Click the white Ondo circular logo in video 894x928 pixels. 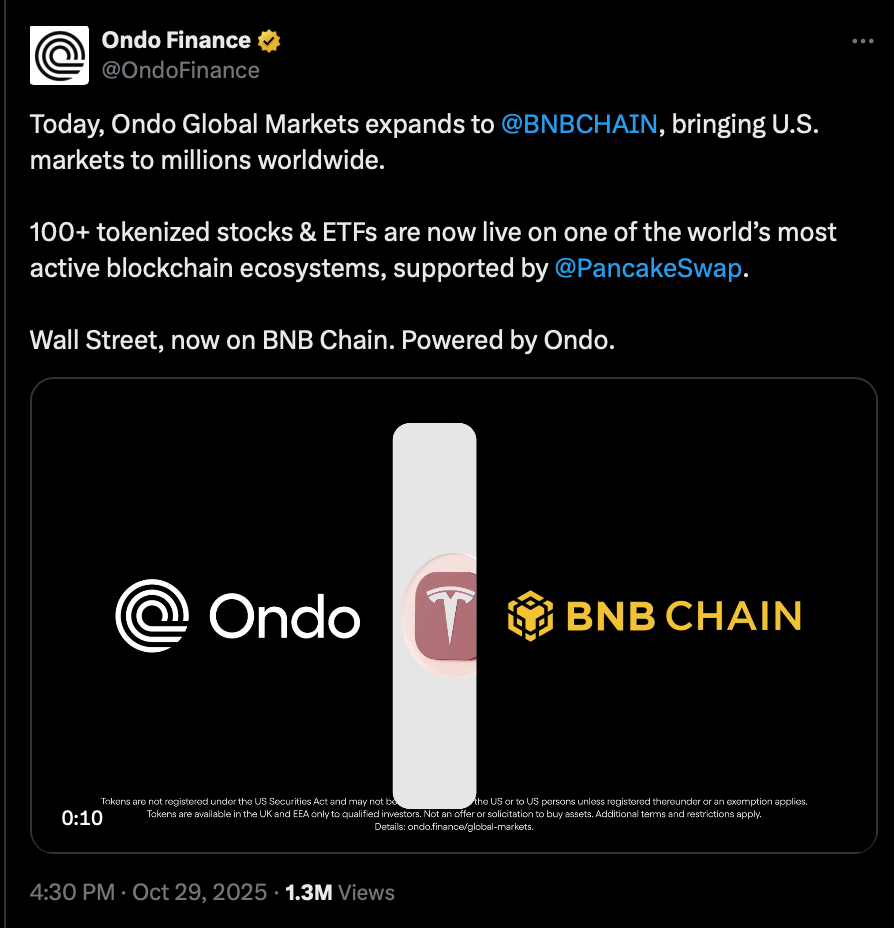(x=152, y=616)
